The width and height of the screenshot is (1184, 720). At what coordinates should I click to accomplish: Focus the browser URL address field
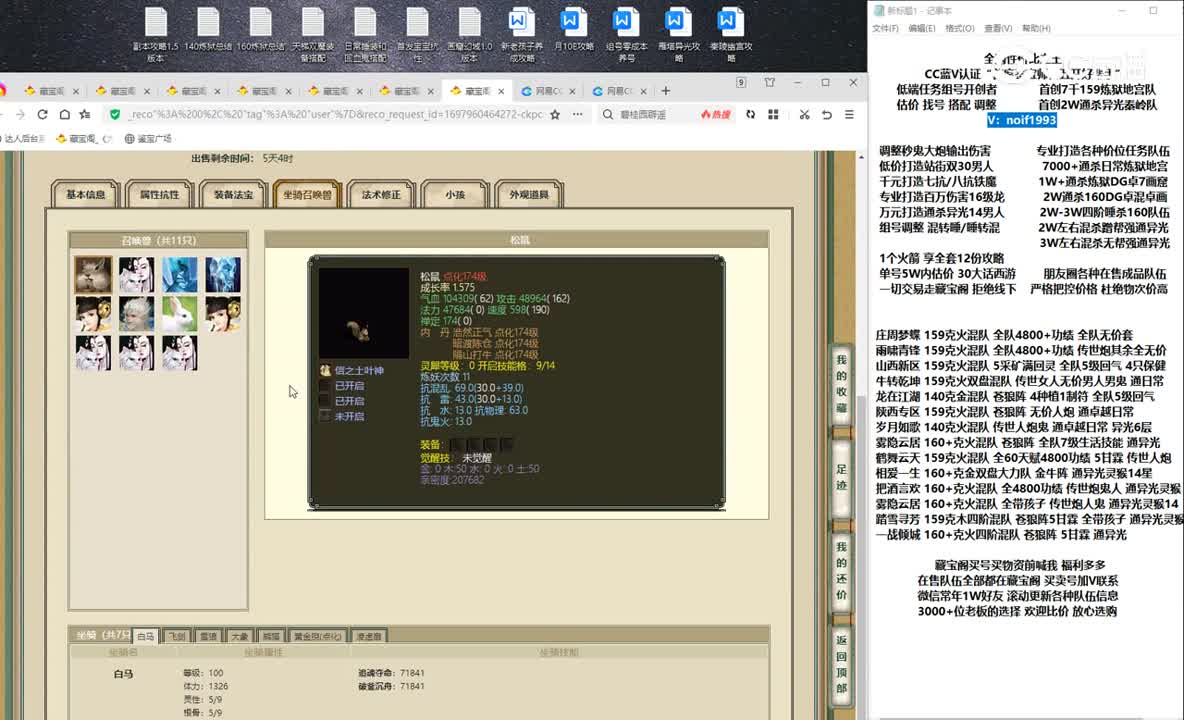(x=335, y=115)
